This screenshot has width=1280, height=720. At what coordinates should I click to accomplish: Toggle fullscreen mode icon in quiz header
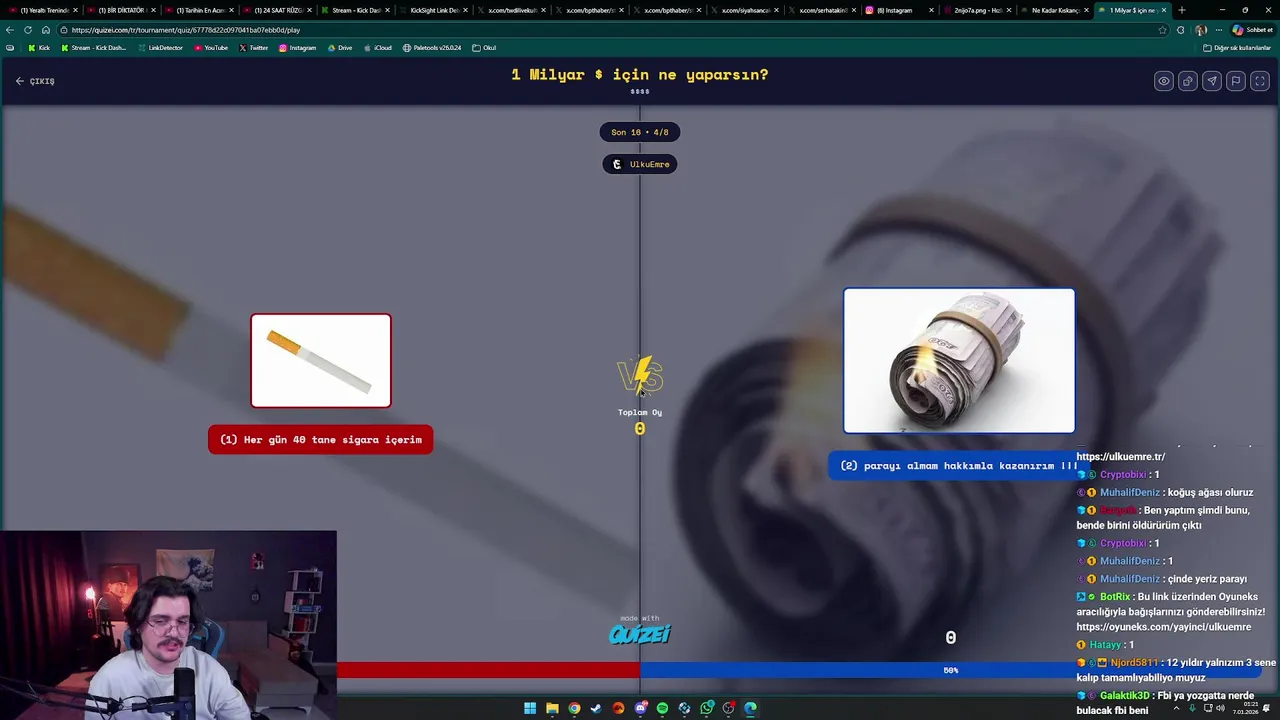pos(1260,81)
